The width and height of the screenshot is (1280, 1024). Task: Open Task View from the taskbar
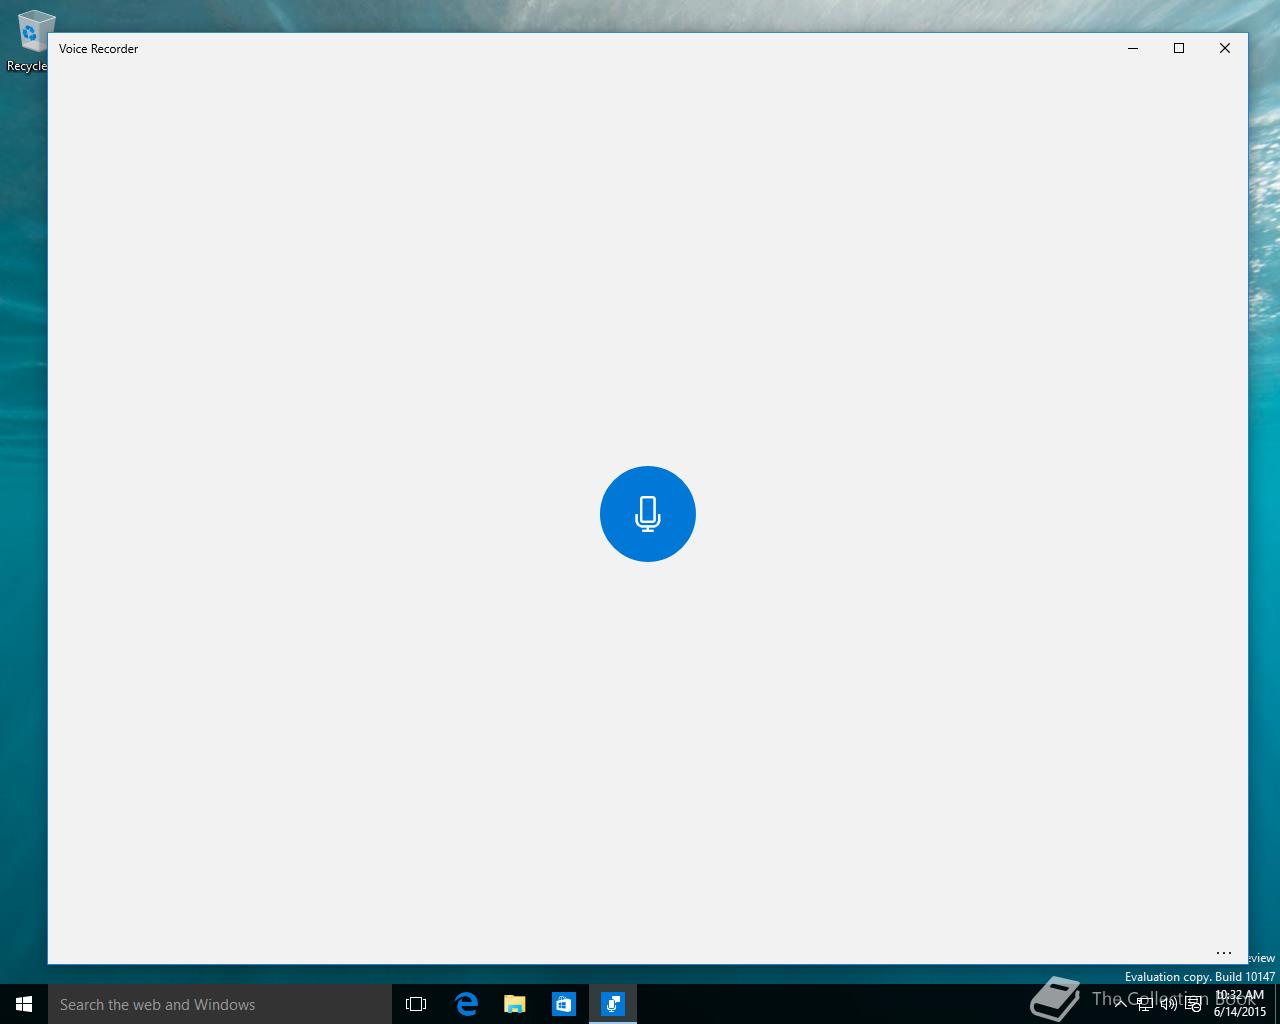coord(416,1004)
